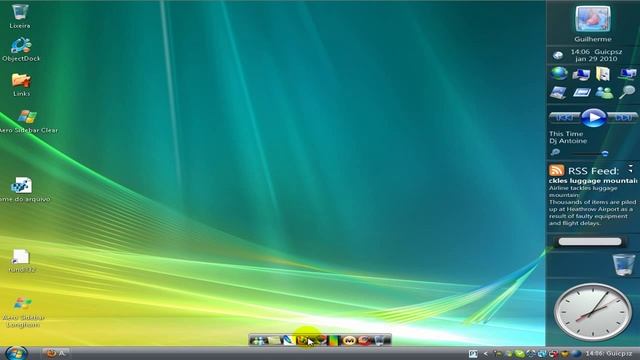Click the 'Dj Antoine' artist name
The image size is (640, 360).
568,141
